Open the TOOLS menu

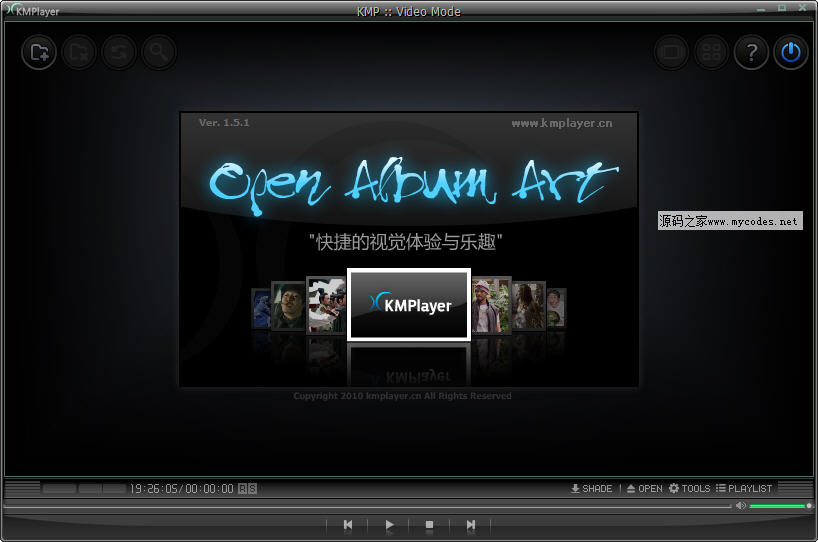(690, 489)
